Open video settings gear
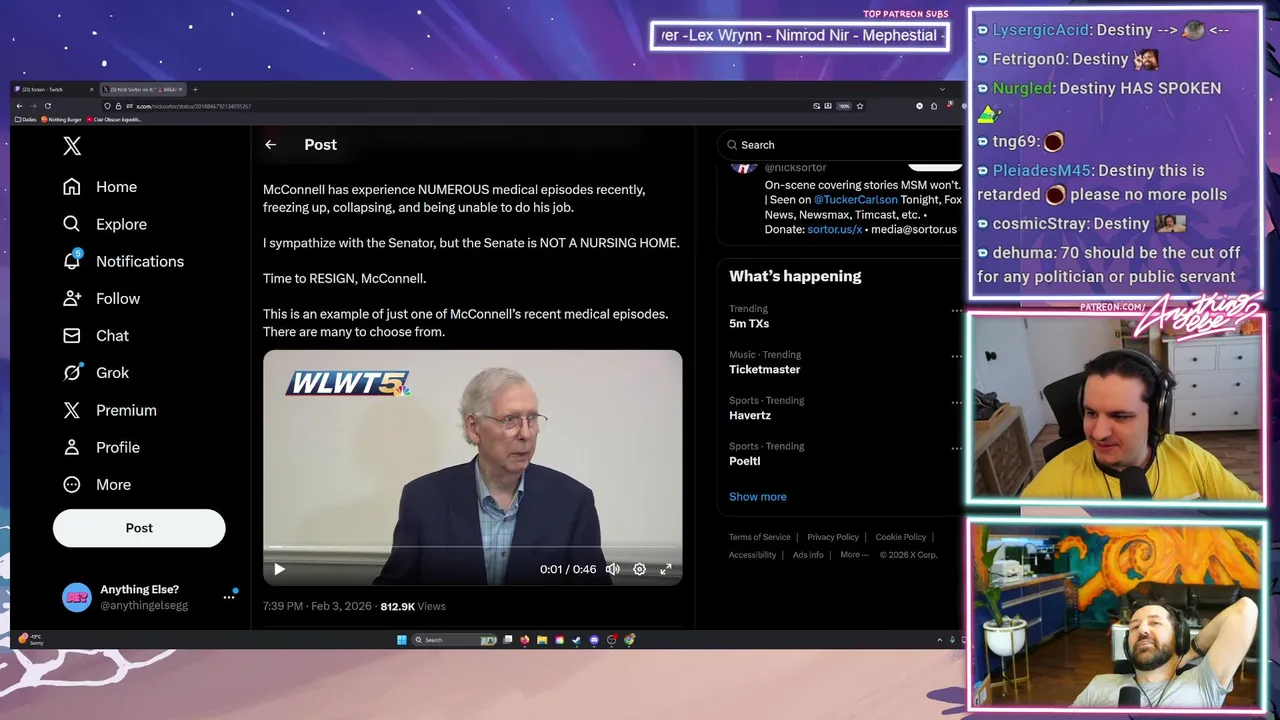Image resolution: width=1280 pixels, height=720 pixels. tap(639, 569)
